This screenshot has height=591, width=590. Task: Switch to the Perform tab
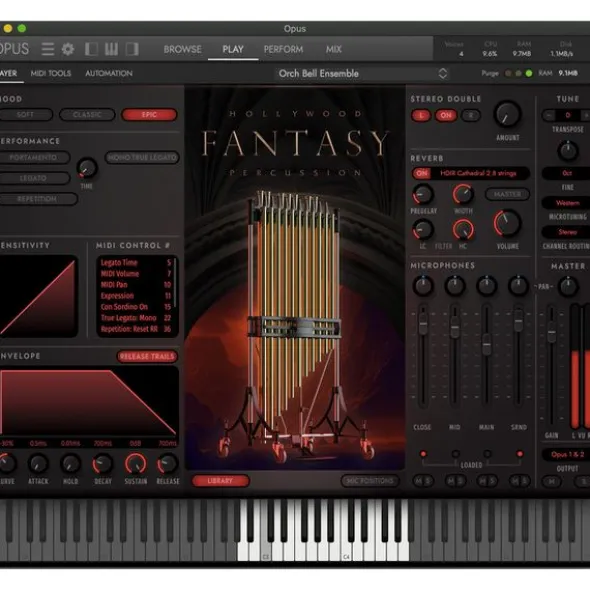coord(283,49)
